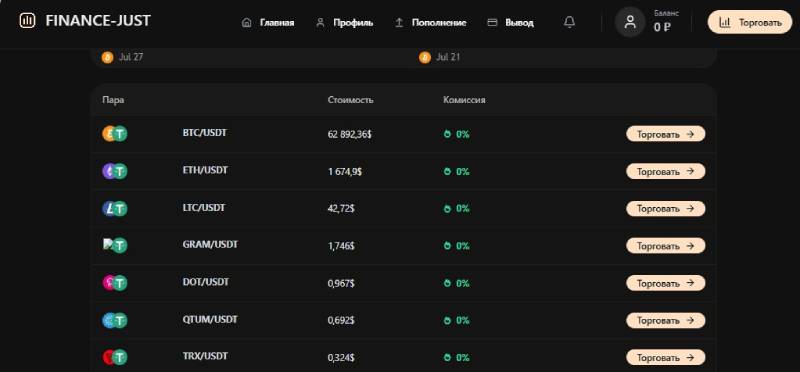Click the Баланс 0 ₽ display
The height and width of the screenshot is (372, 800).
pyautogui.click(x=666, y=22)
